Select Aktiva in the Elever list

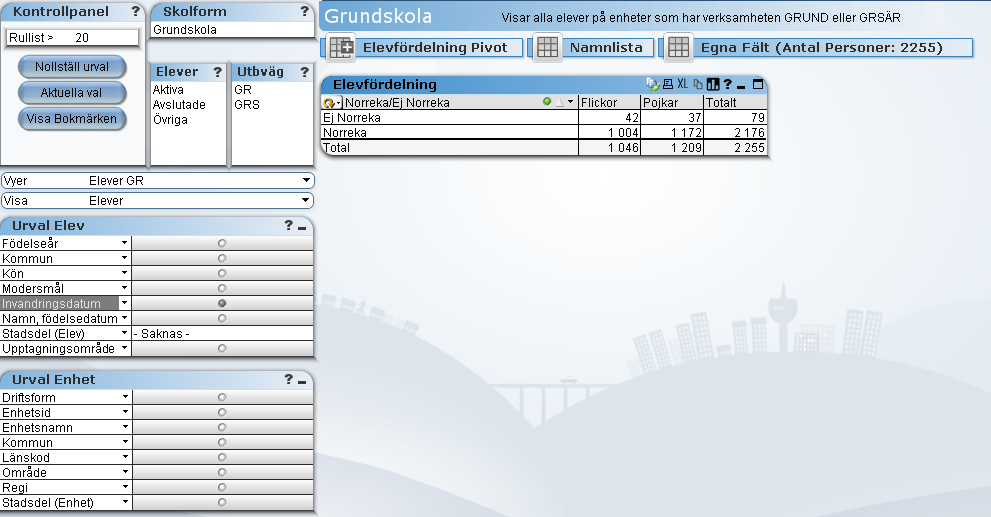(x=188, y=90)
